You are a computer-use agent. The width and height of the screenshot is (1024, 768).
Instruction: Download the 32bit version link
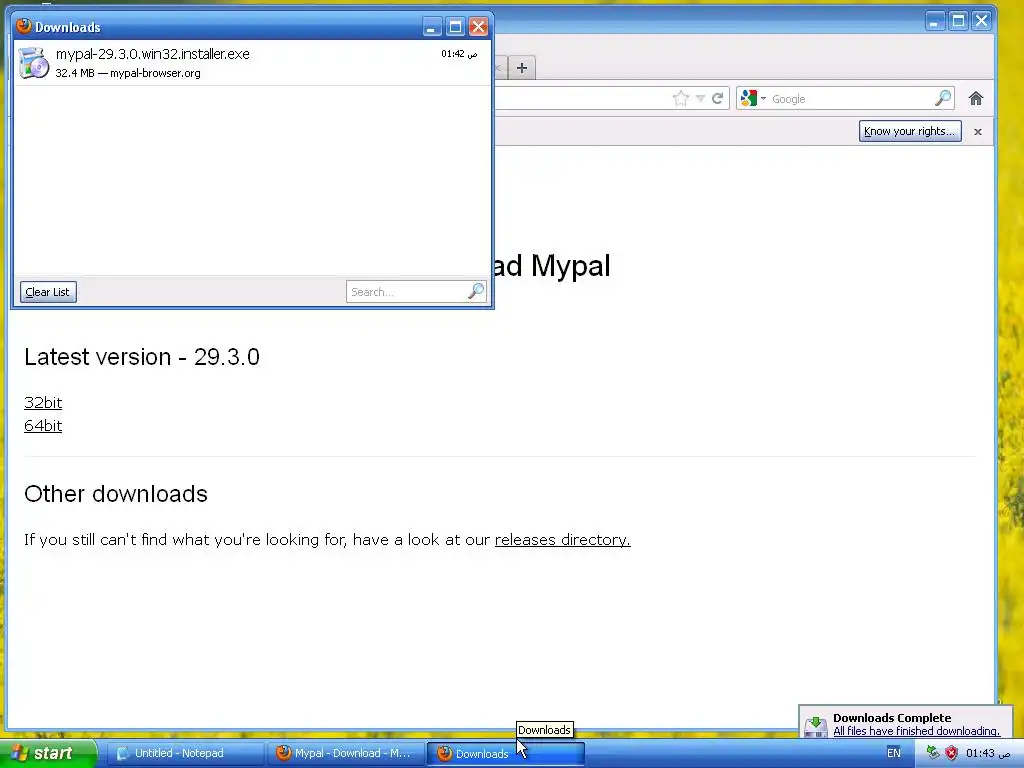click(x=43, y=403)
